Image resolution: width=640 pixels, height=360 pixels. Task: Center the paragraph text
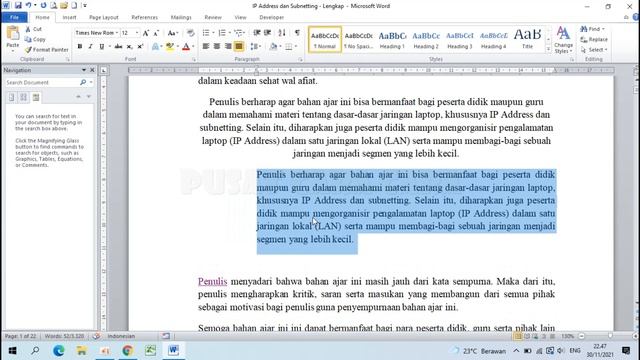pos(217,47)
